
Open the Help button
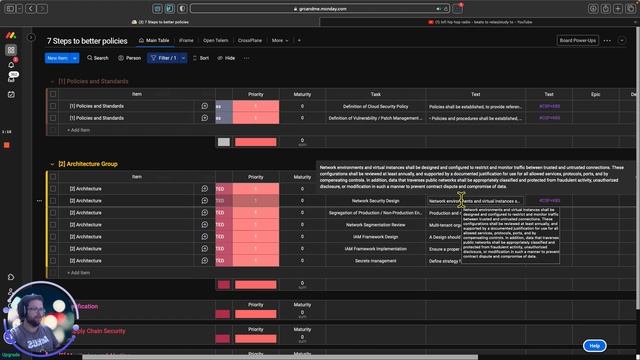point(595,346)
